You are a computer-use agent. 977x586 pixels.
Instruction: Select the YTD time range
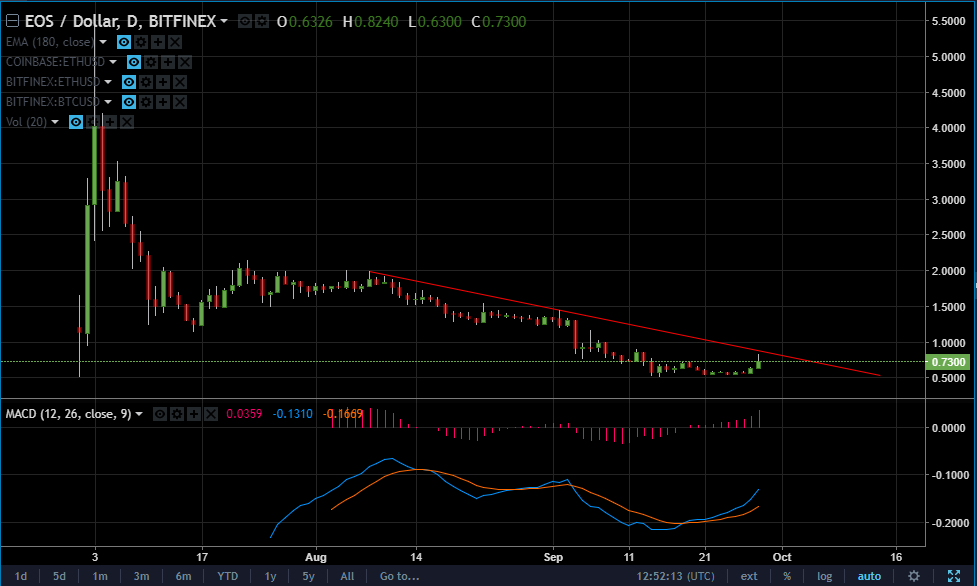tap(227, 576)
